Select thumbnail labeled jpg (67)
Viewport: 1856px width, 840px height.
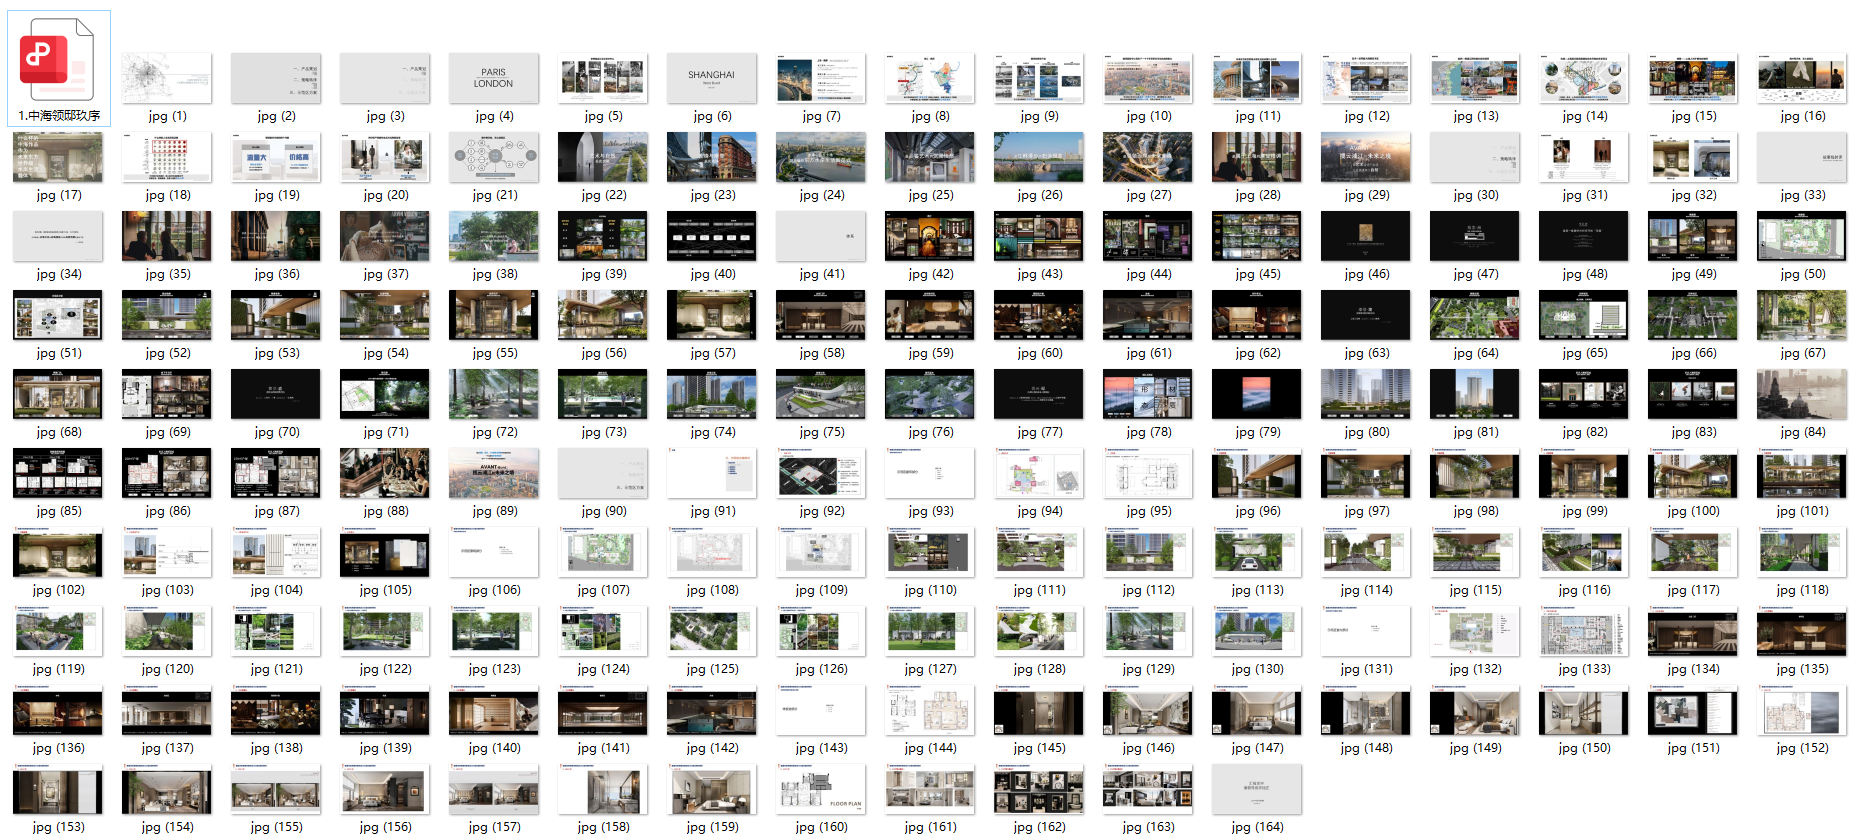pyautogui.click(x=1801, y=316)
